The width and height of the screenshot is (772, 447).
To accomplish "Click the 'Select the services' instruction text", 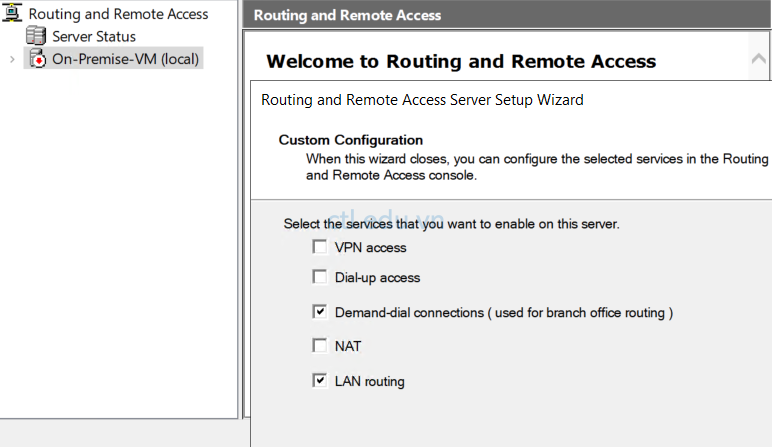I will [x=451, y=224].
